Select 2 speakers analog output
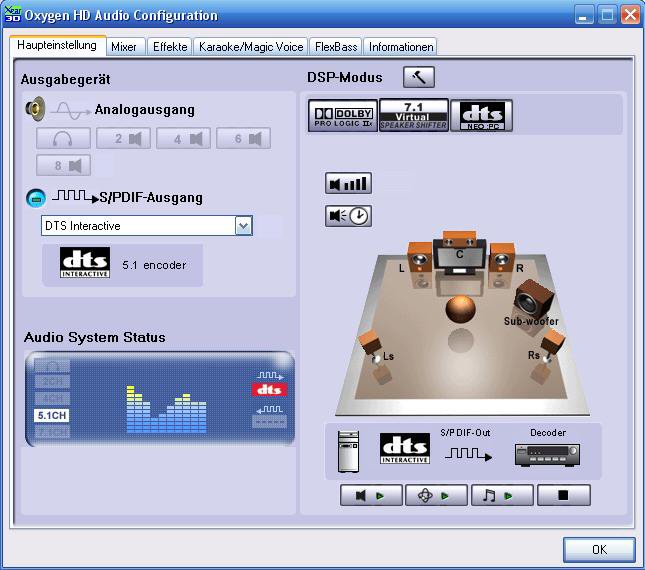 (123, 138)
